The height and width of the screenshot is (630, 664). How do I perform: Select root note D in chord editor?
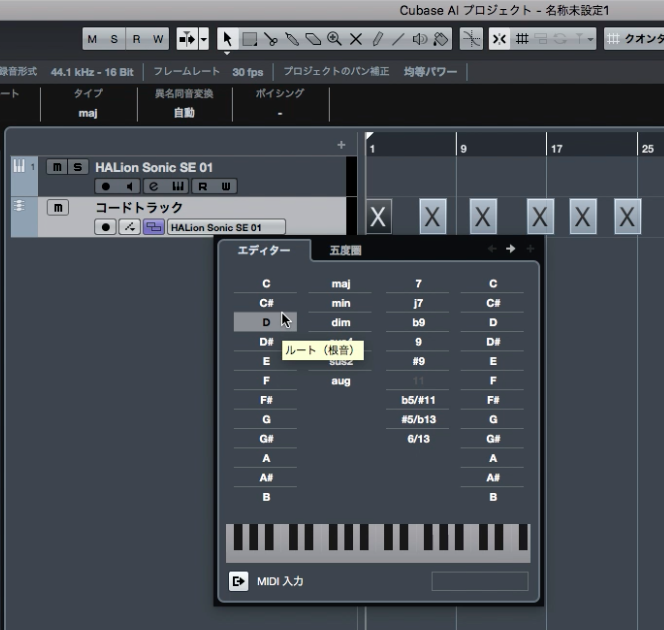click(266, 322)
